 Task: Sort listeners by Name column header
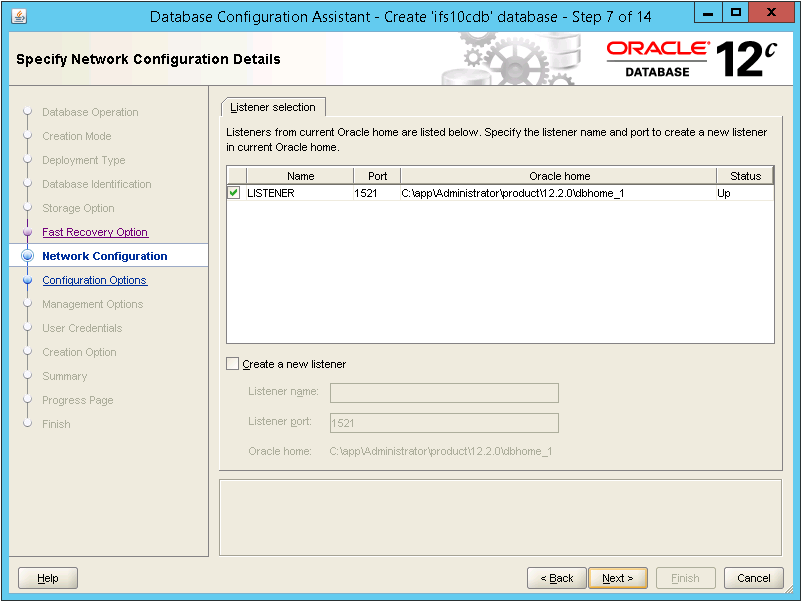[300, 176]
